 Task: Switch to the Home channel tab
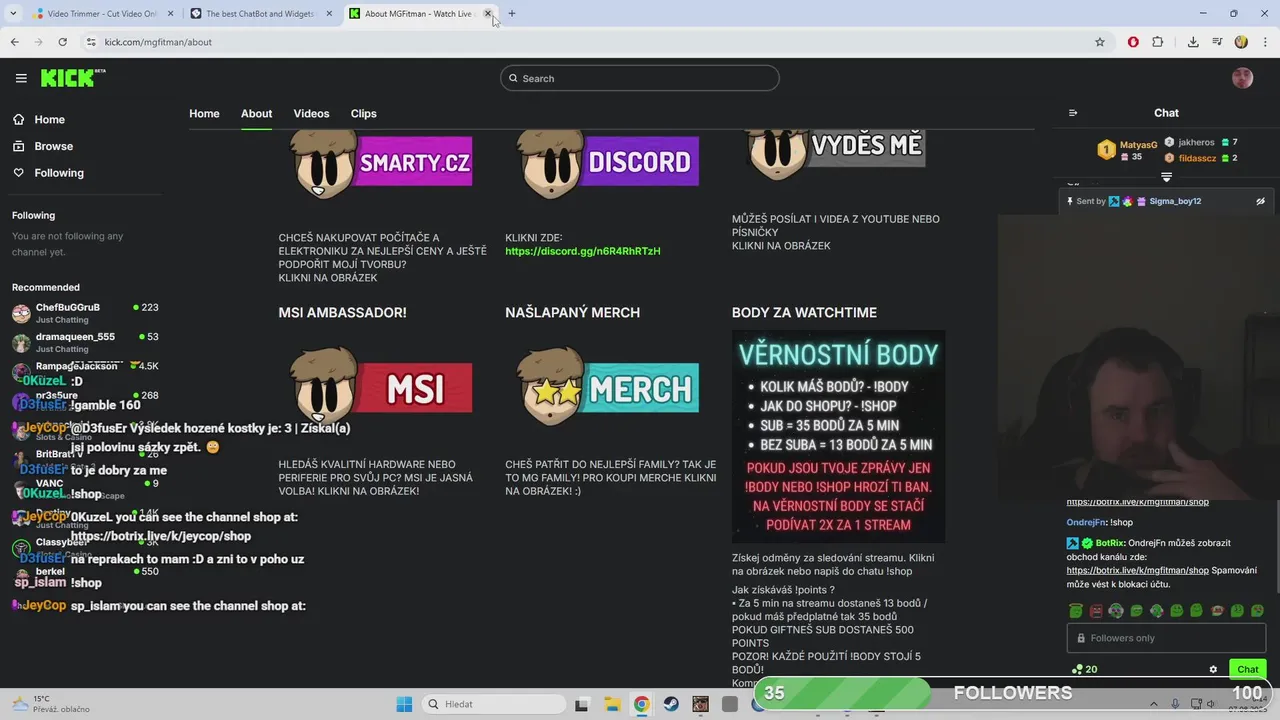(x=204, y=113)
